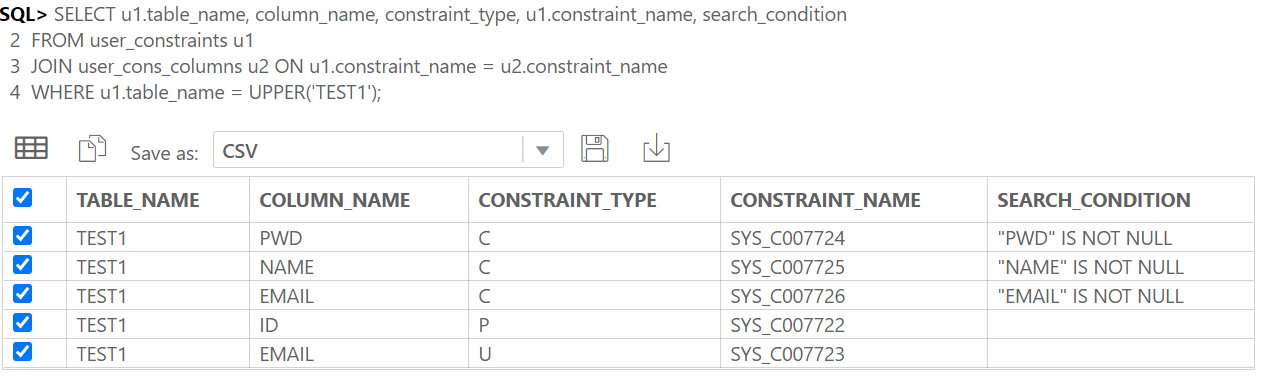The width and height of the screenshot is (1264, 386).
Task: Click the CONSTRAINT_TYPE column header
Action: [567, 200]
